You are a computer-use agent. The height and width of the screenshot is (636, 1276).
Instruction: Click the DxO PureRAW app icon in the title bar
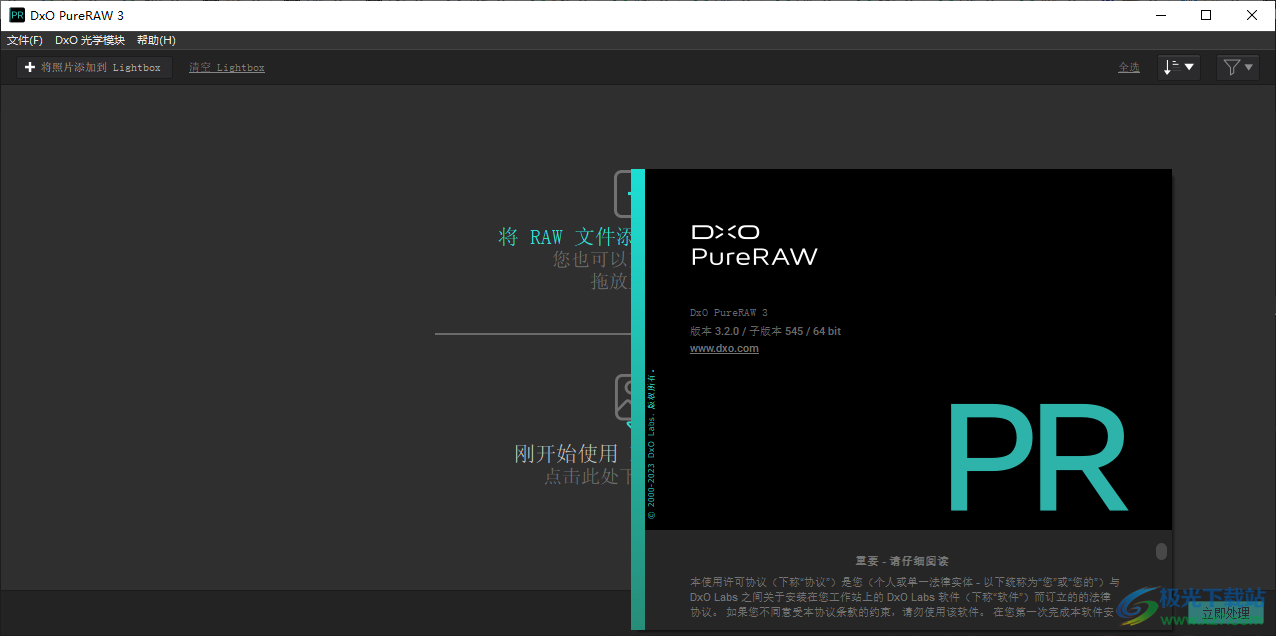(17, 15)
